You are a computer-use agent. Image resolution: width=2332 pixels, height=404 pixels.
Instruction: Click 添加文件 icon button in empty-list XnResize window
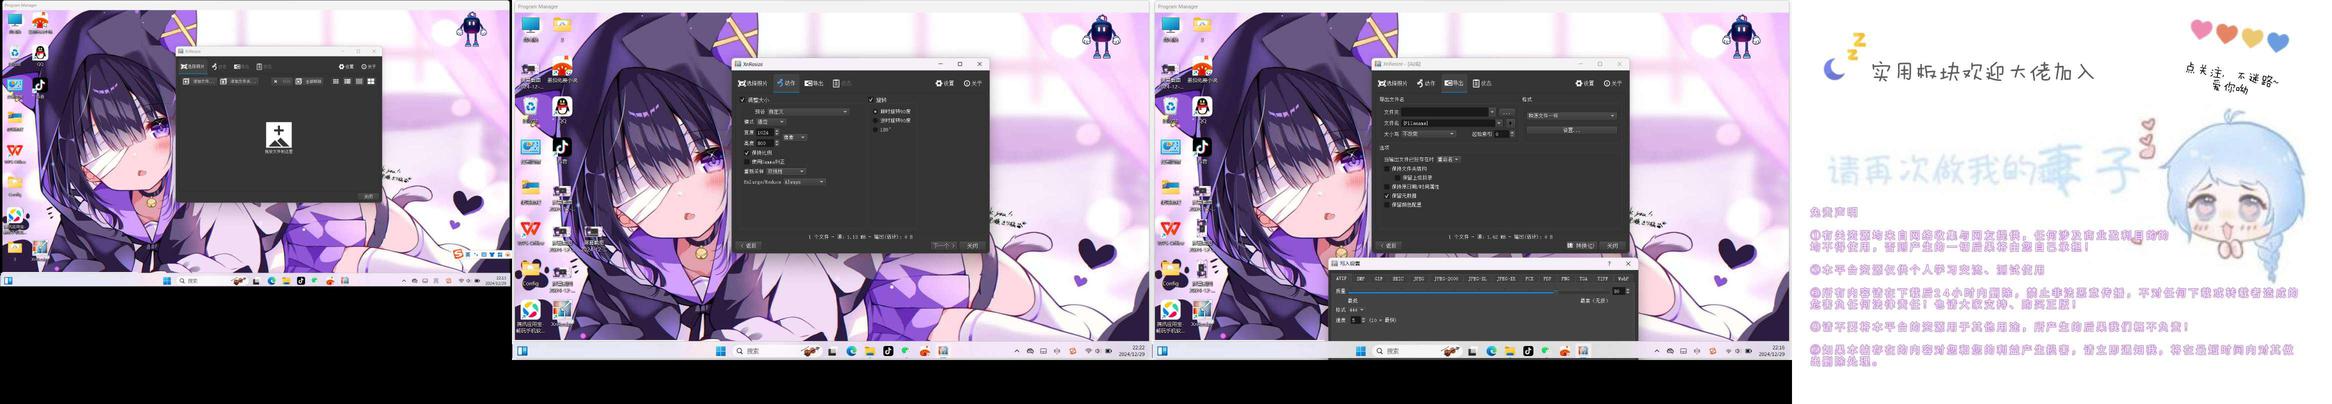tap(198, 81)
